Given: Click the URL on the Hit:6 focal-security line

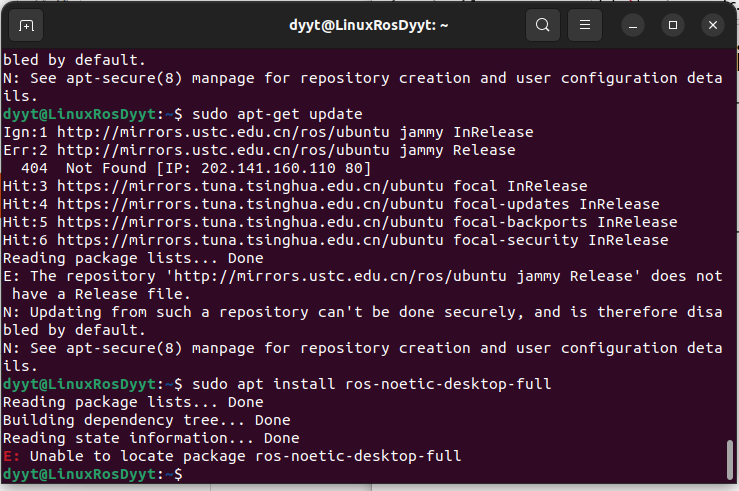Looking at the screenshot, I should pos(250,240).
